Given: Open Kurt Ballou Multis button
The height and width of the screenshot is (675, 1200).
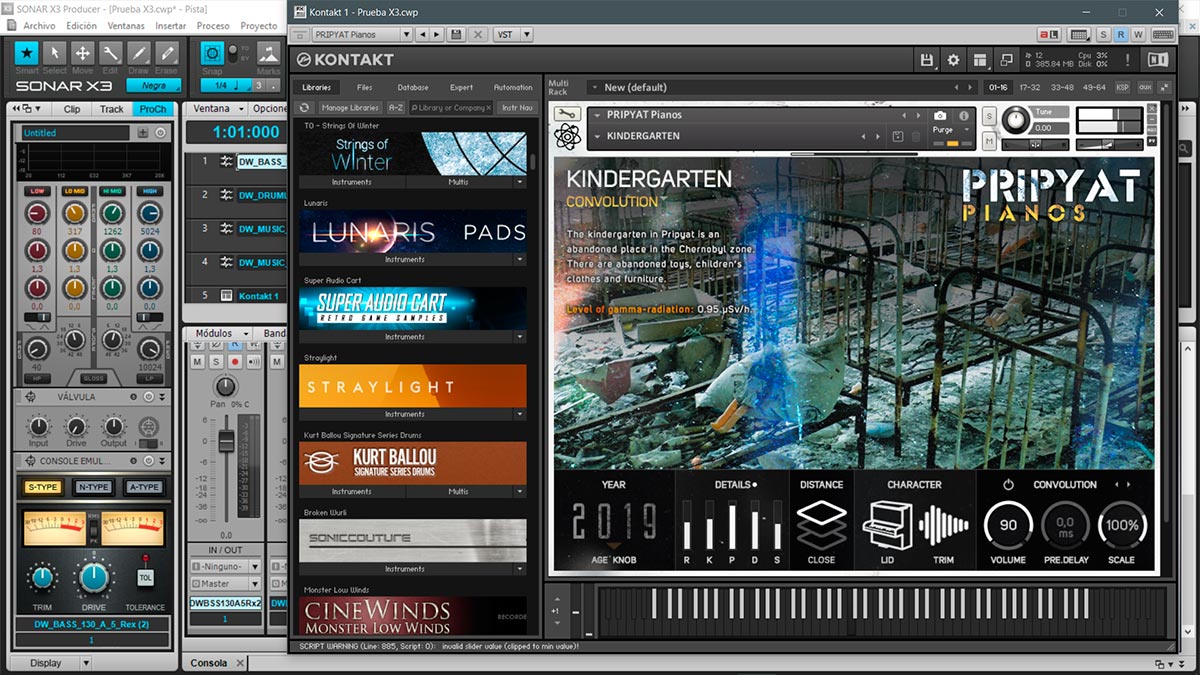Looking at the screenshot, I should 458,492.
